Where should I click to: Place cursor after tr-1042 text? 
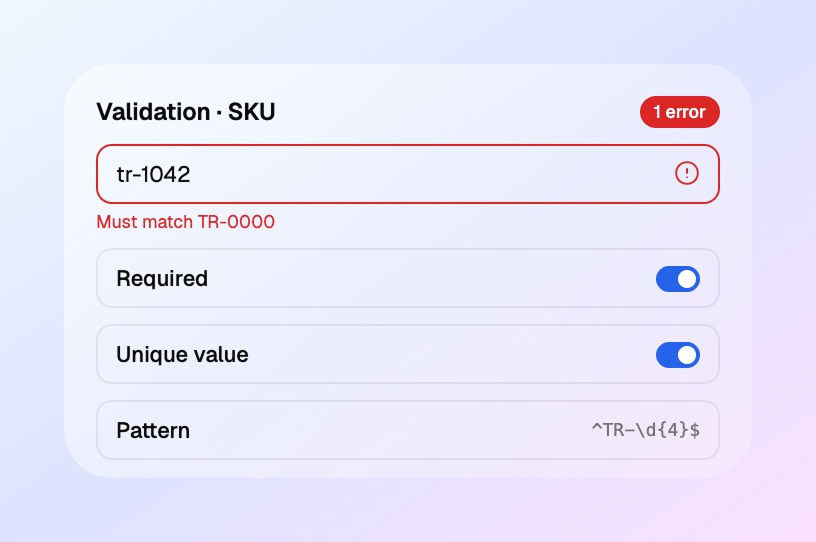[x=192, y=174]
